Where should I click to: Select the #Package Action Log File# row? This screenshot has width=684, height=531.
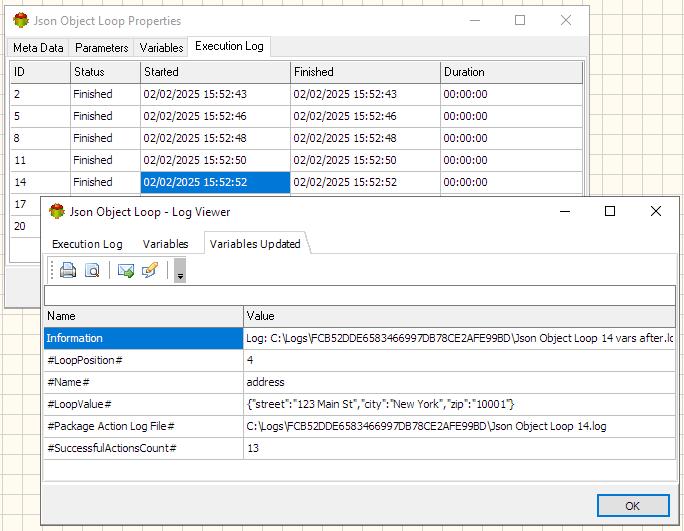click(x=359, y=426)
